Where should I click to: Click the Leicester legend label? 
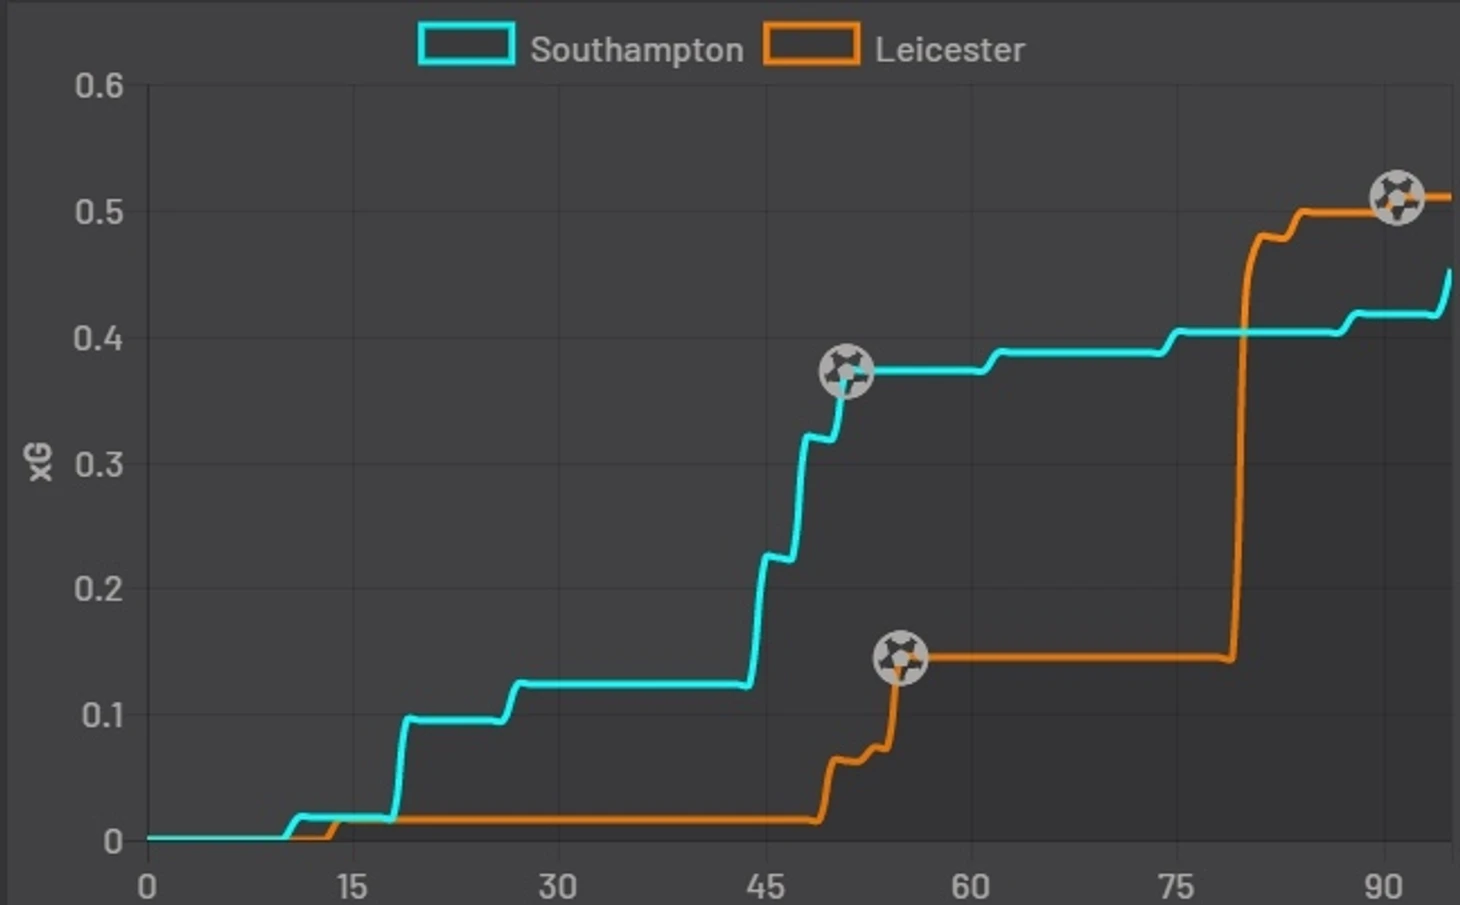pyautogui.click(x=950, y=50)
